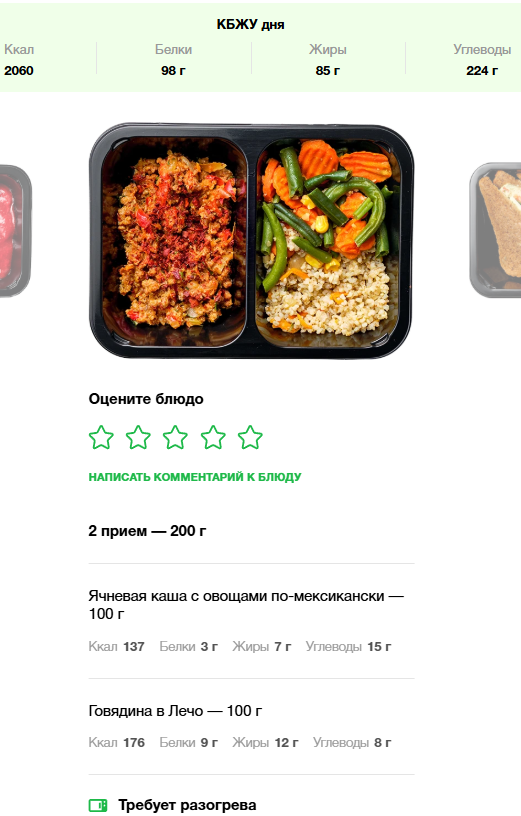Show previous dish with red food
This screenshot has width=521, height=816.
tap(15, 231)
